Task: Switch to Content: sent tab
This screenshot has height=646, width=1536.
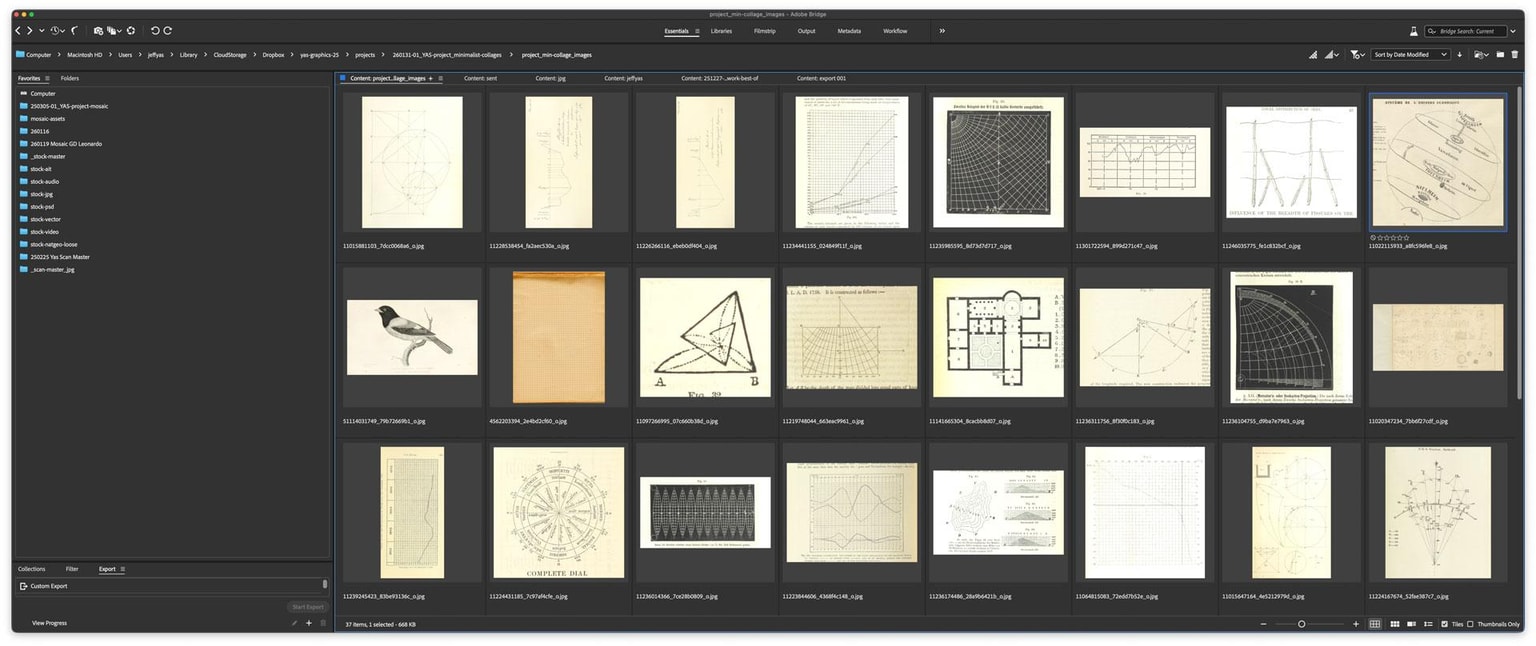Action: (481, 78)
